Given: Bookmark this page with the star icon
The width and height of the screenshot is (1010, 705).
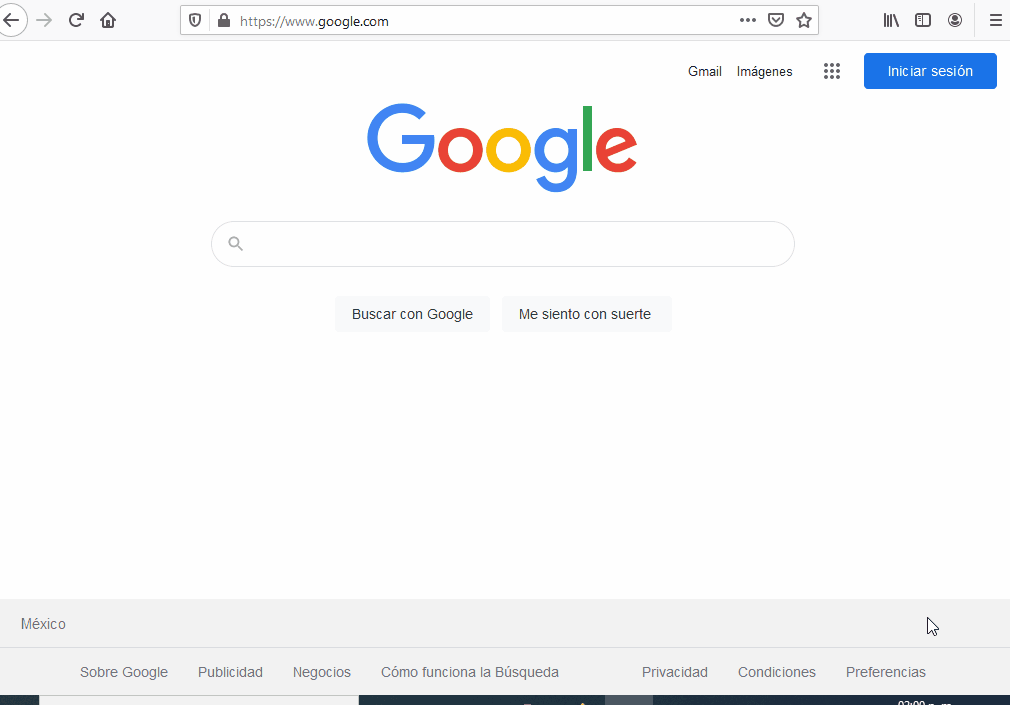Looking at the screenshot, I should (x=804, y=21).
